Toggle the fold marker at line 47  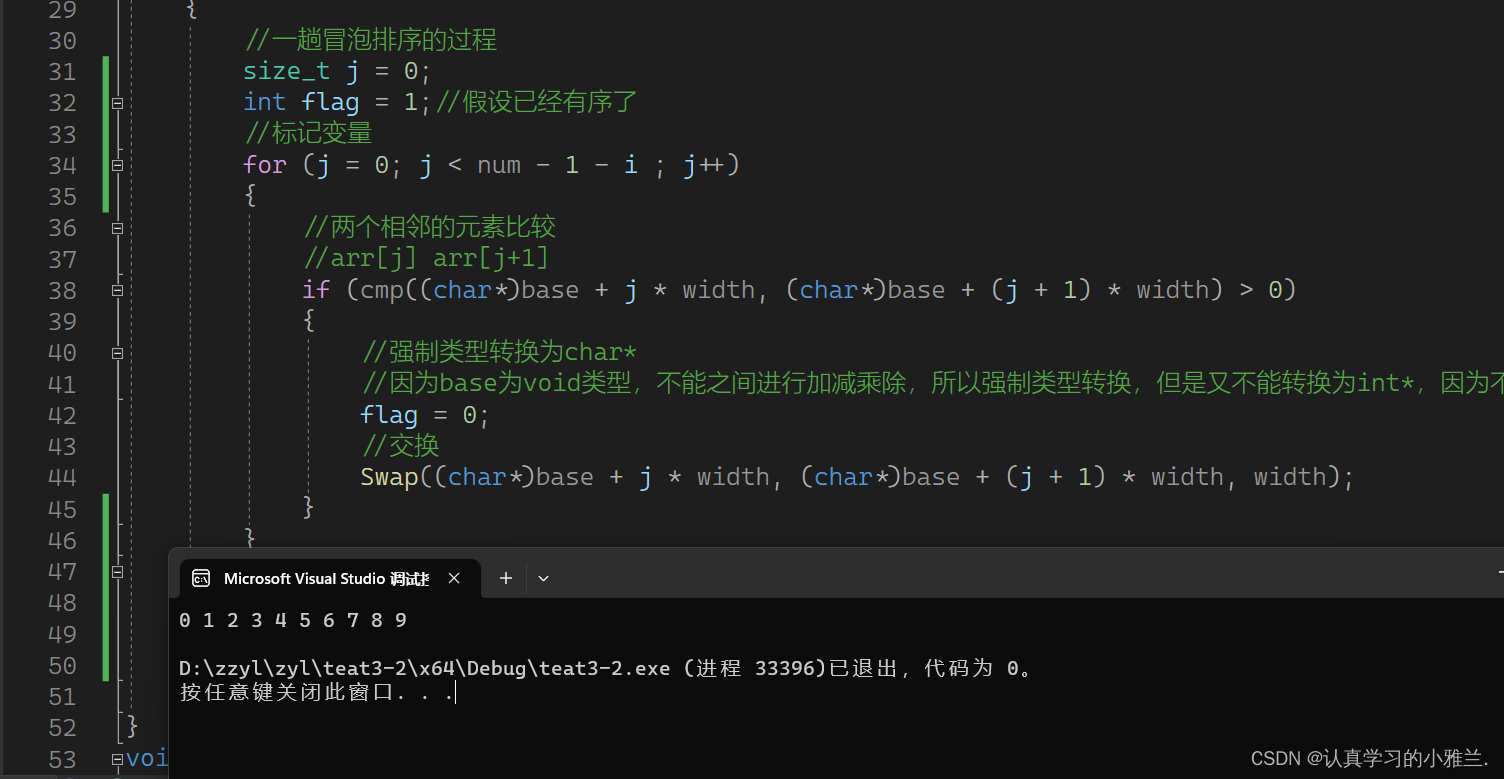(118, 572)
